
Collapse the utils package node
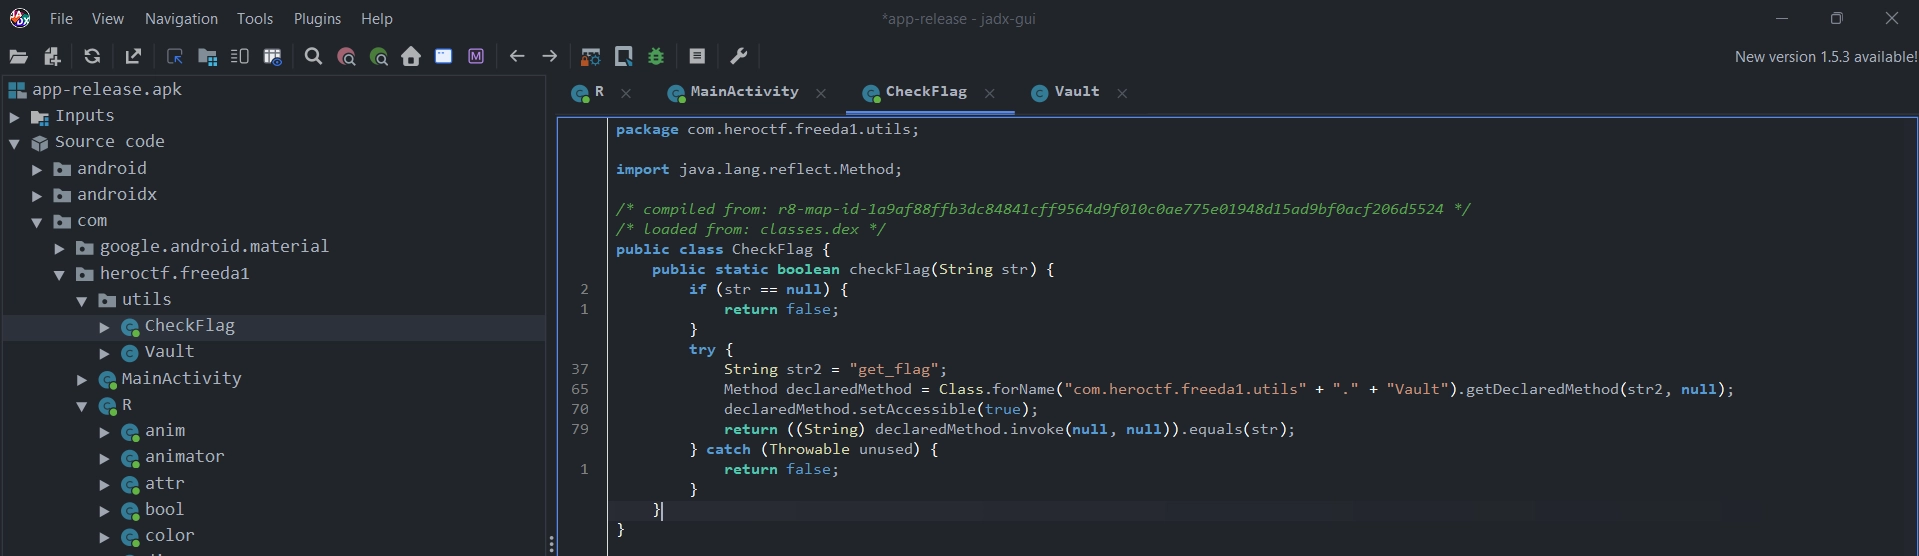pyautogui.click(x=82, y=300)
